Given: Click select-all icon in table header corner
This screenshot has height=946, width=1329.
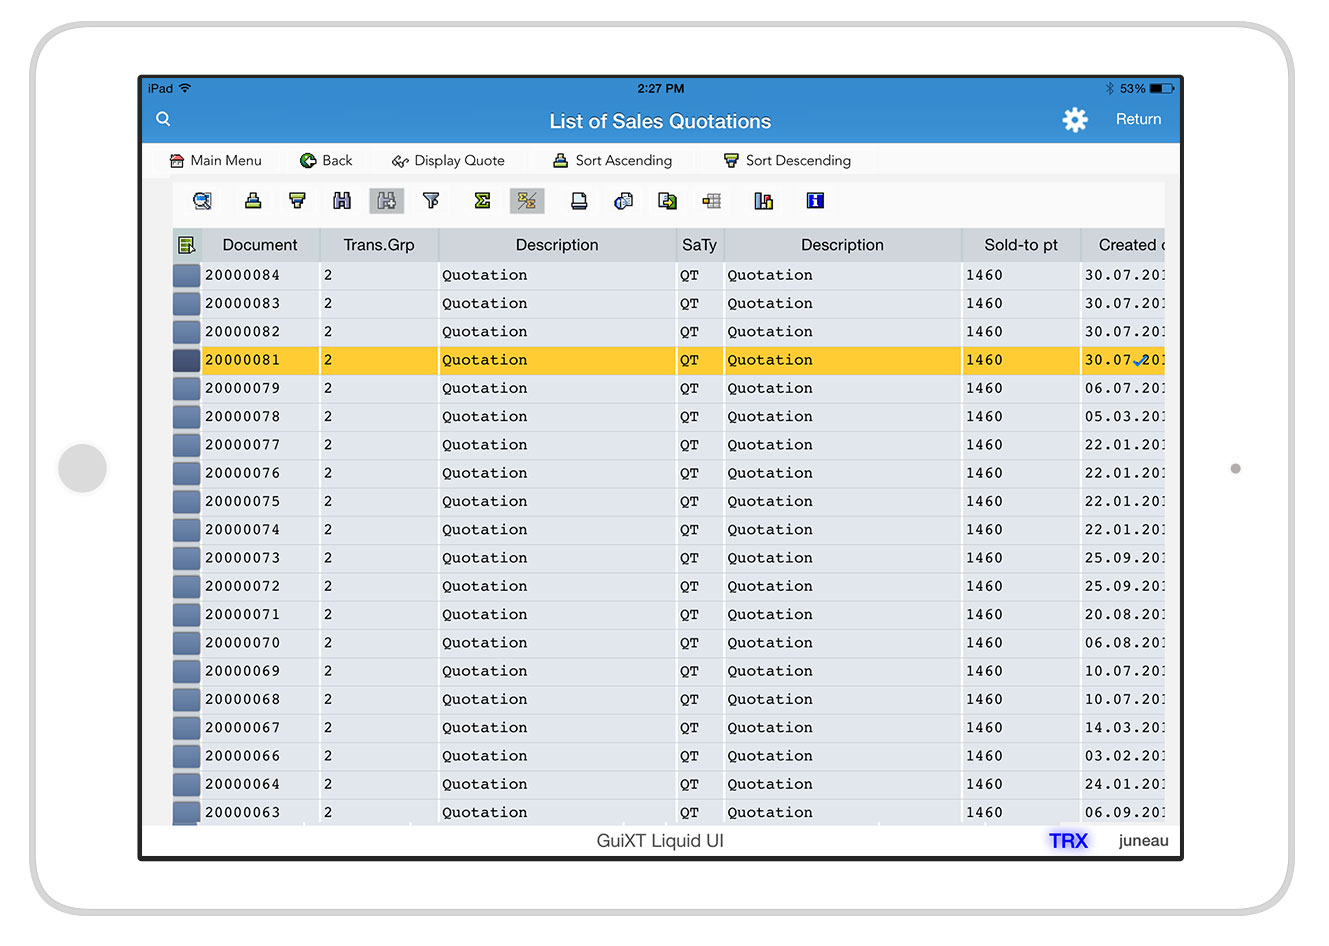Looking at the screenshot, I should click(x=186, y=245).
